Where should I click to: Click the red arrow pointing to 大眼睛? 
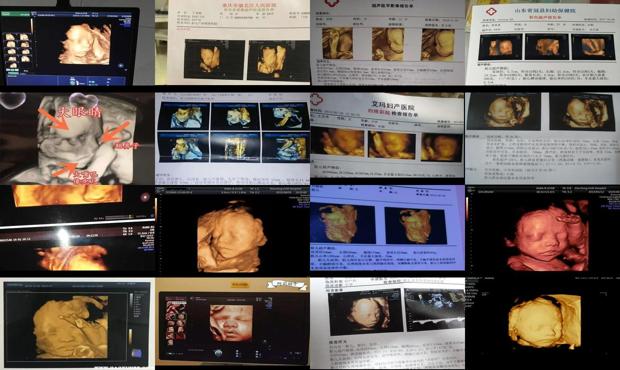53,119
